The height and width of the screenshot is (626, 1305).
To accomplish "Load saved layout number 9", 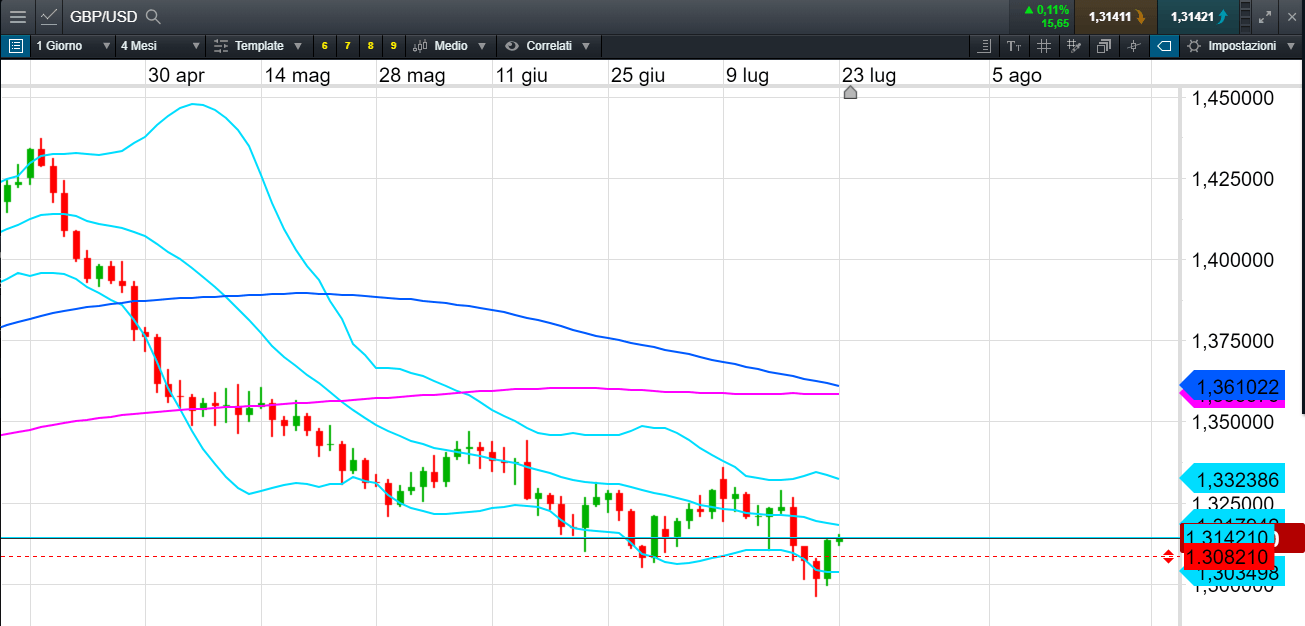I will click(x=393, y=46).
